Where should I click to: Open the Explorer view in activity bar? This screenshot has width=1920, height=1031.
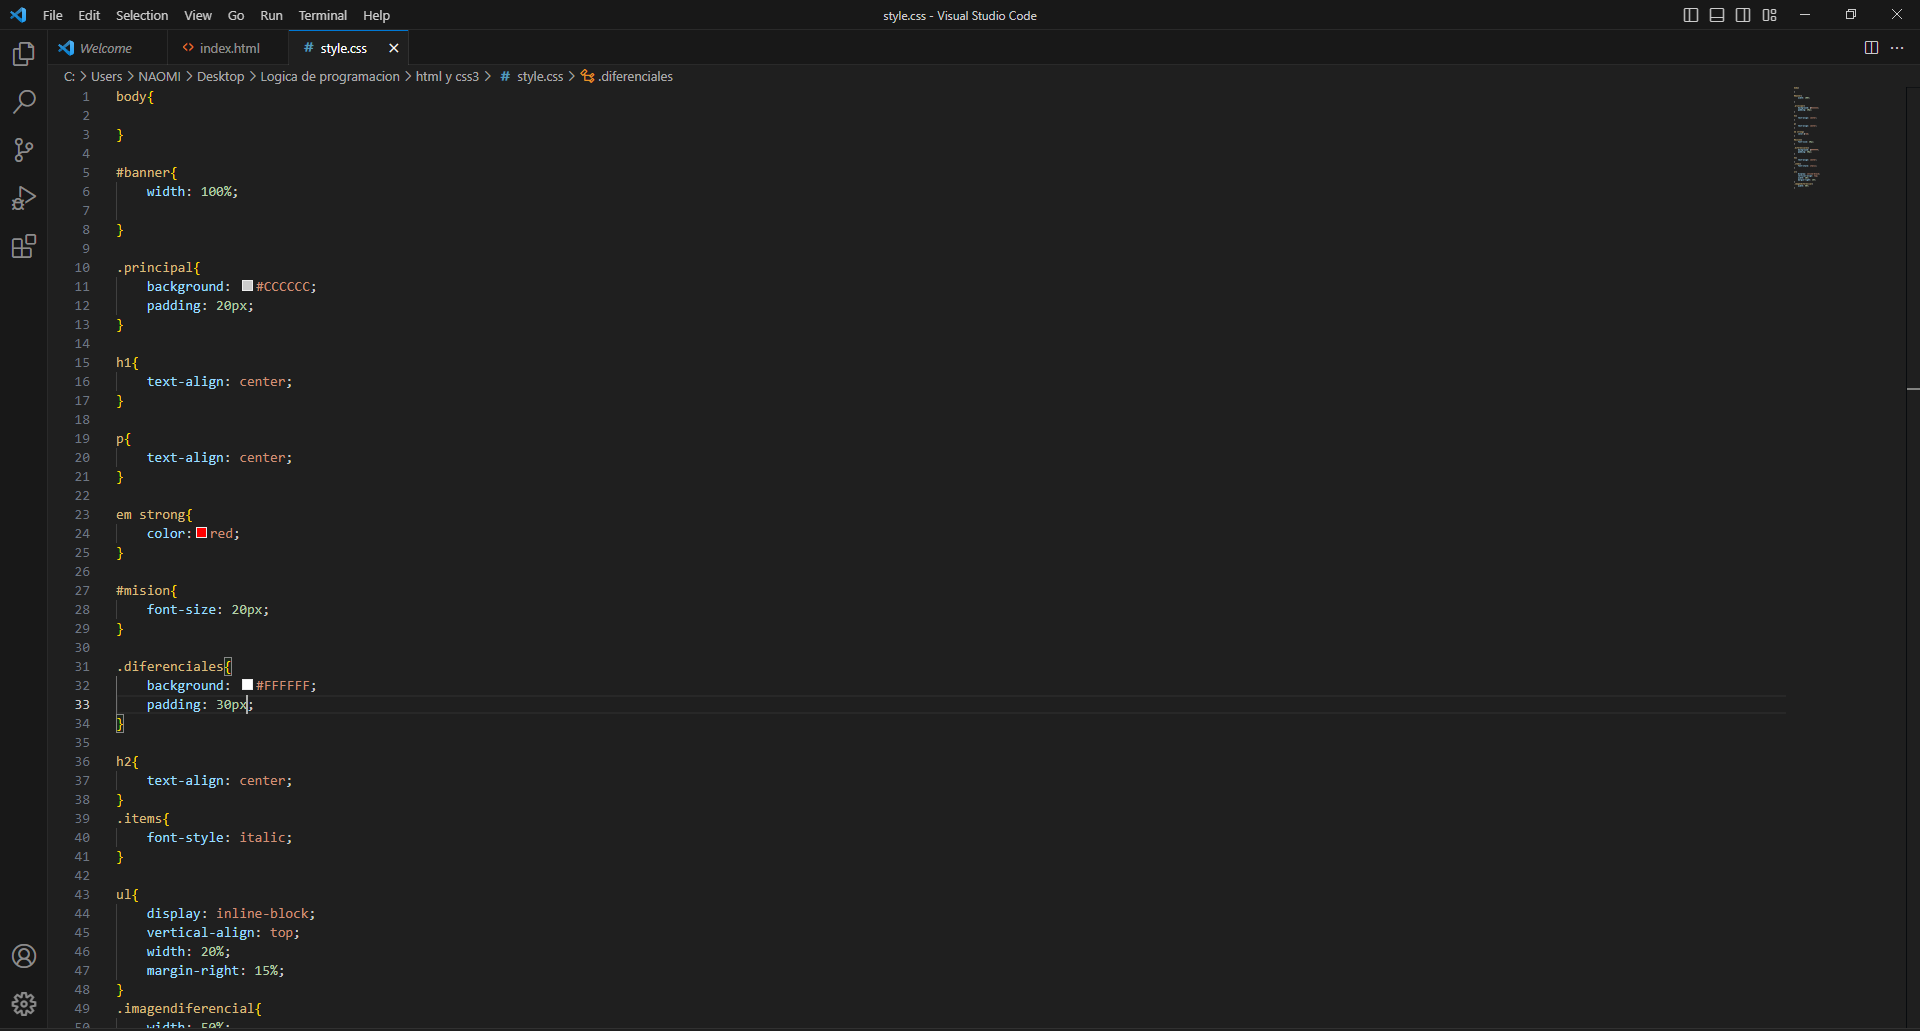coord(24,53)
